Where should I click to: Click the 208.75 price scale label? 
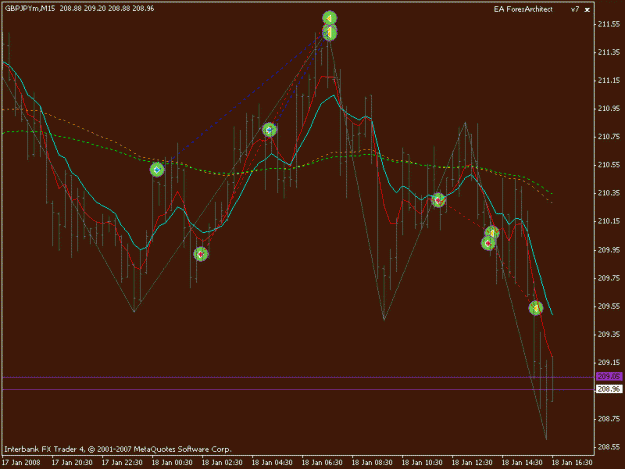pyautogui.click(x=609, y=418)
